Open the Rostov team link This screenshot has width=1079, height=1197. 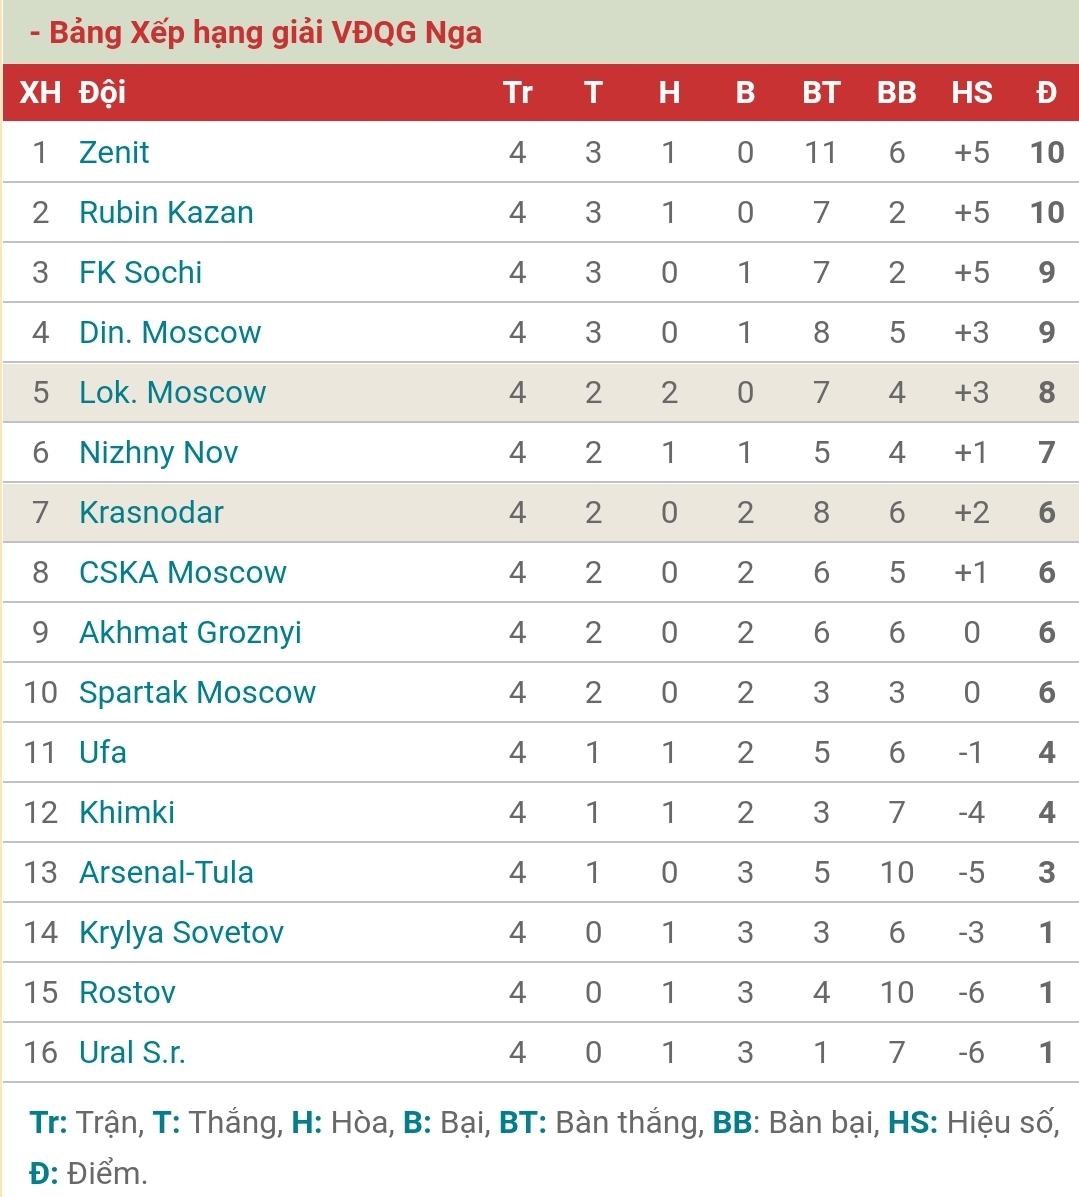pos(127,992)
